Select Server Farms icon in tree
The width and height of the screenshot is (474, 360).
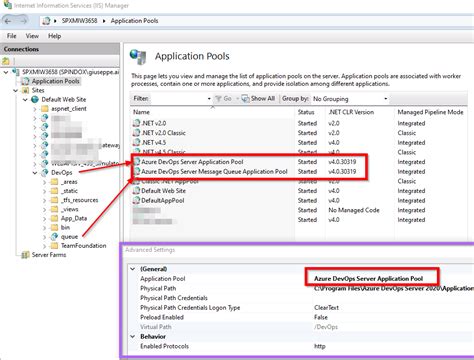[x=25, y=255]
